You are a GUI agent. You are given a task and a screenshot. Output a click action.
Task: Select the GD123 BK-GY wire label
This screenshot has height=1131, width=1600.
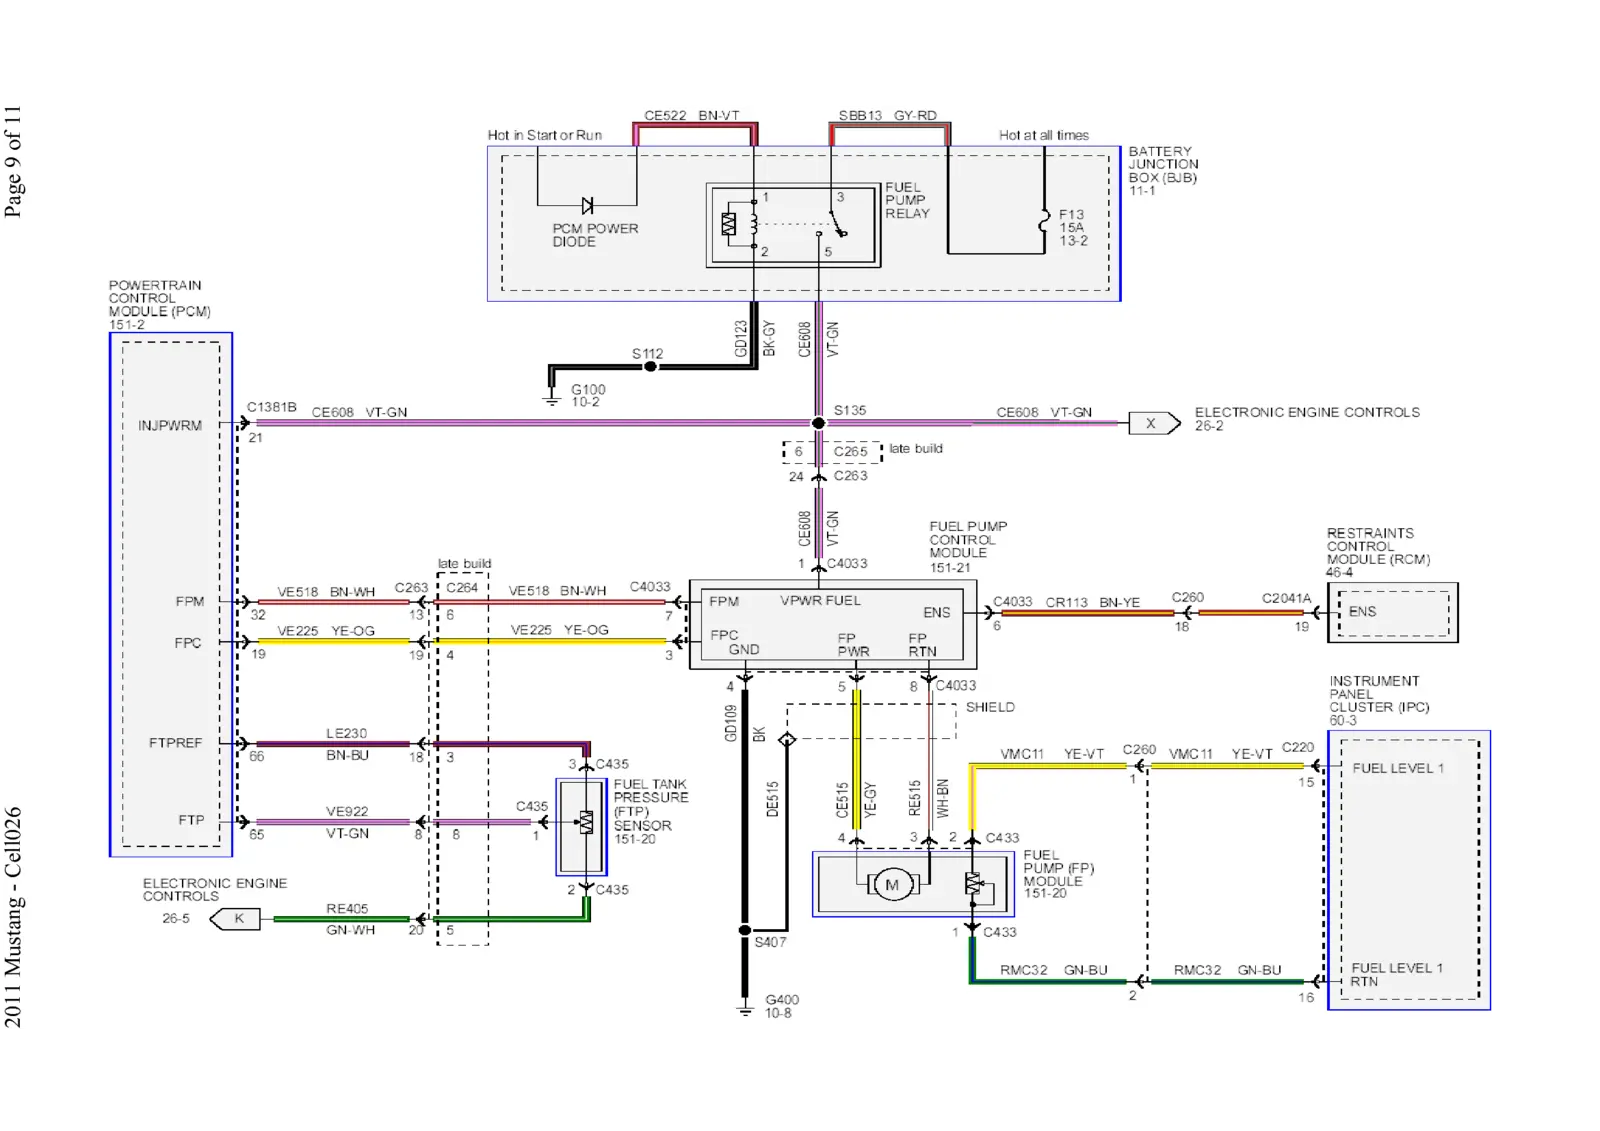click(755, 338)
